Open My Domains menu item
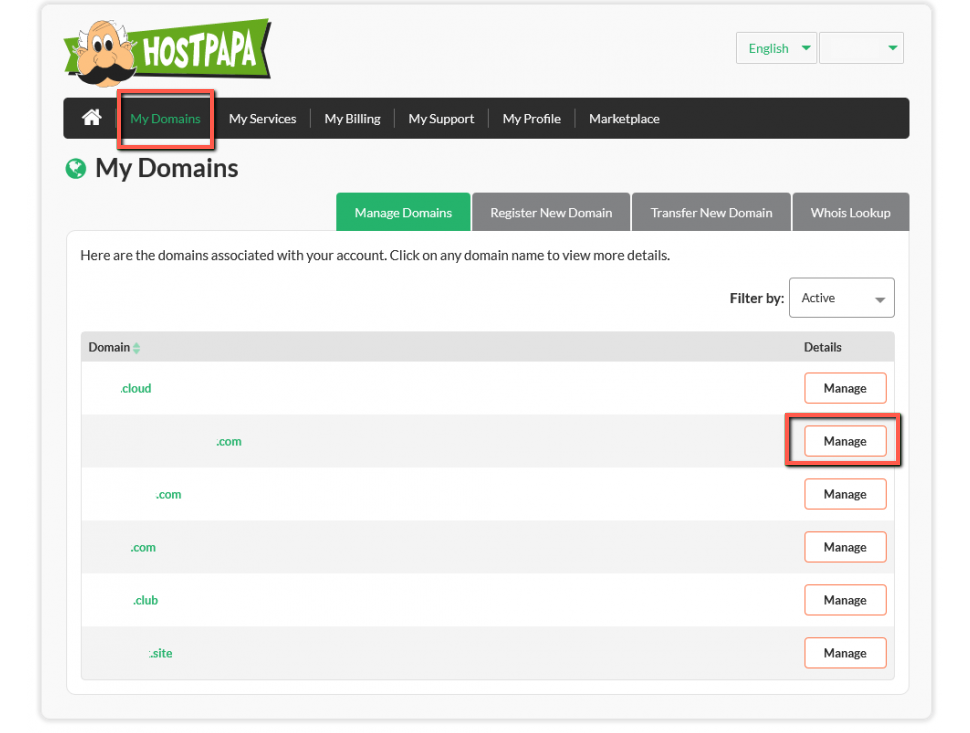Screen dimensions: 970x733 [165, 119]
